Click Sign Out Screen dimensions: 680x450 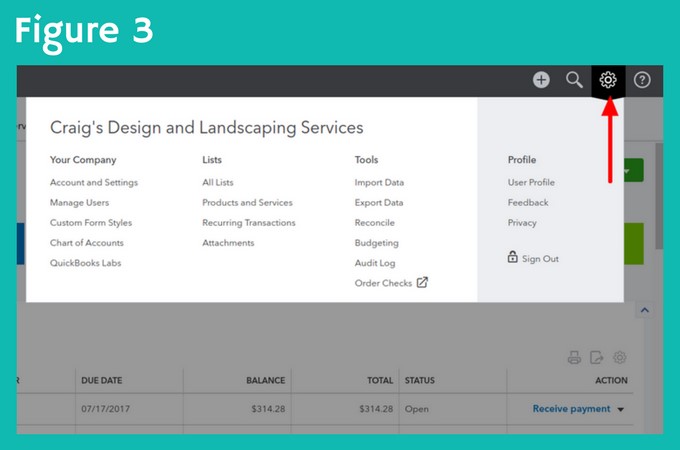click(540, 259)
